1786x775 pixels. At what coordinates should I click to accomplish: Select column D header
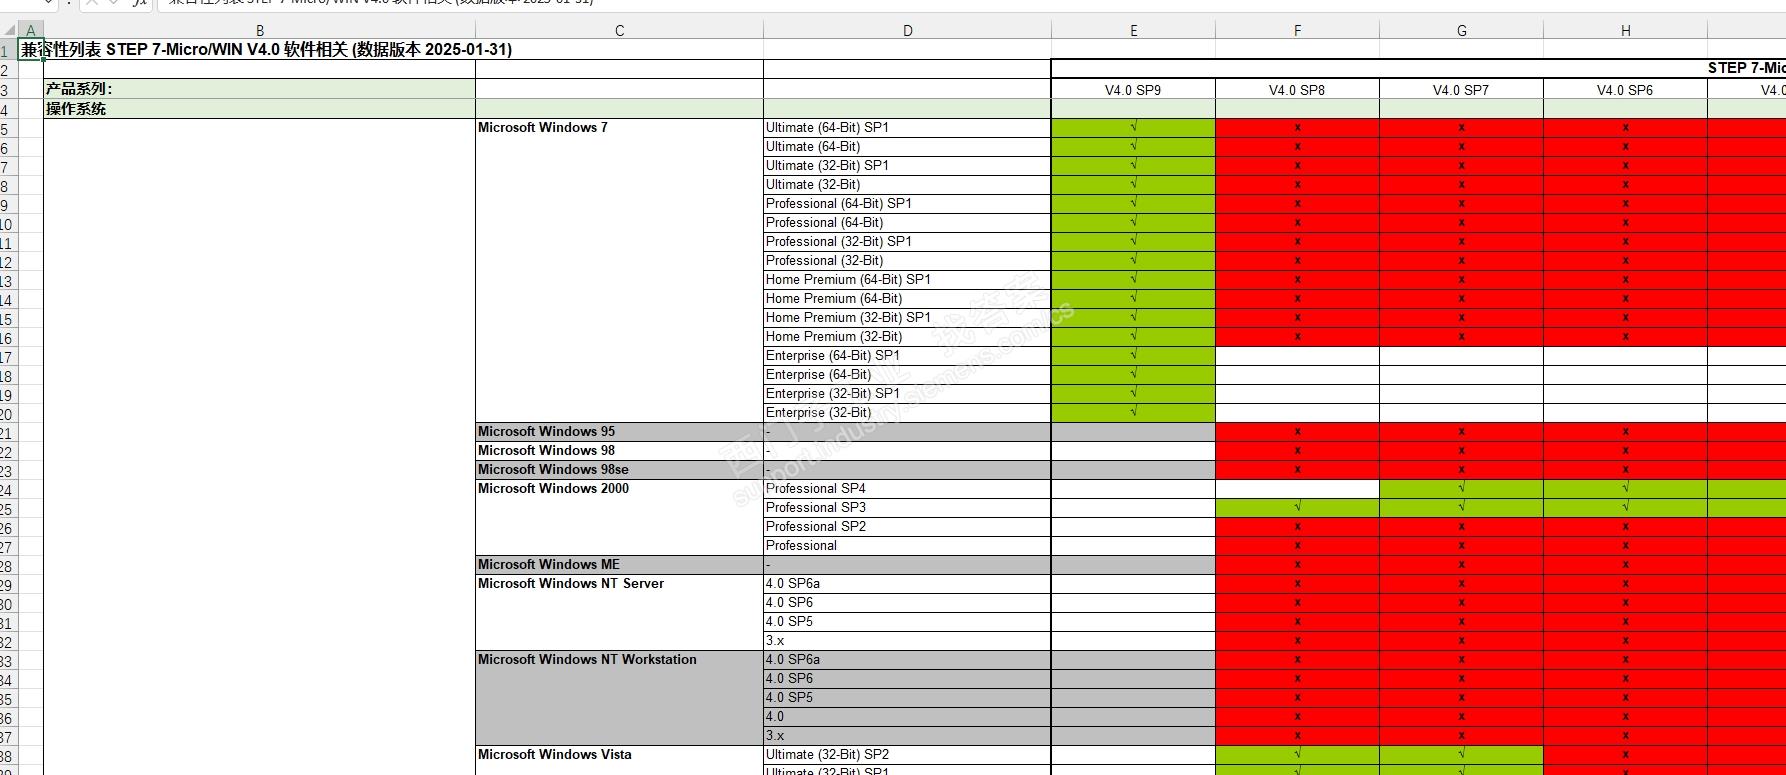click(x=908, y=31)
